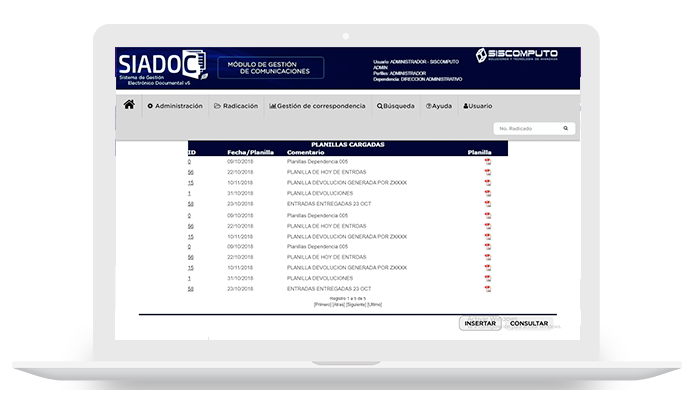The image size is (698, 410).
Task: Open the Gestión de correspondencia menu
Action: tap(317, 106)
